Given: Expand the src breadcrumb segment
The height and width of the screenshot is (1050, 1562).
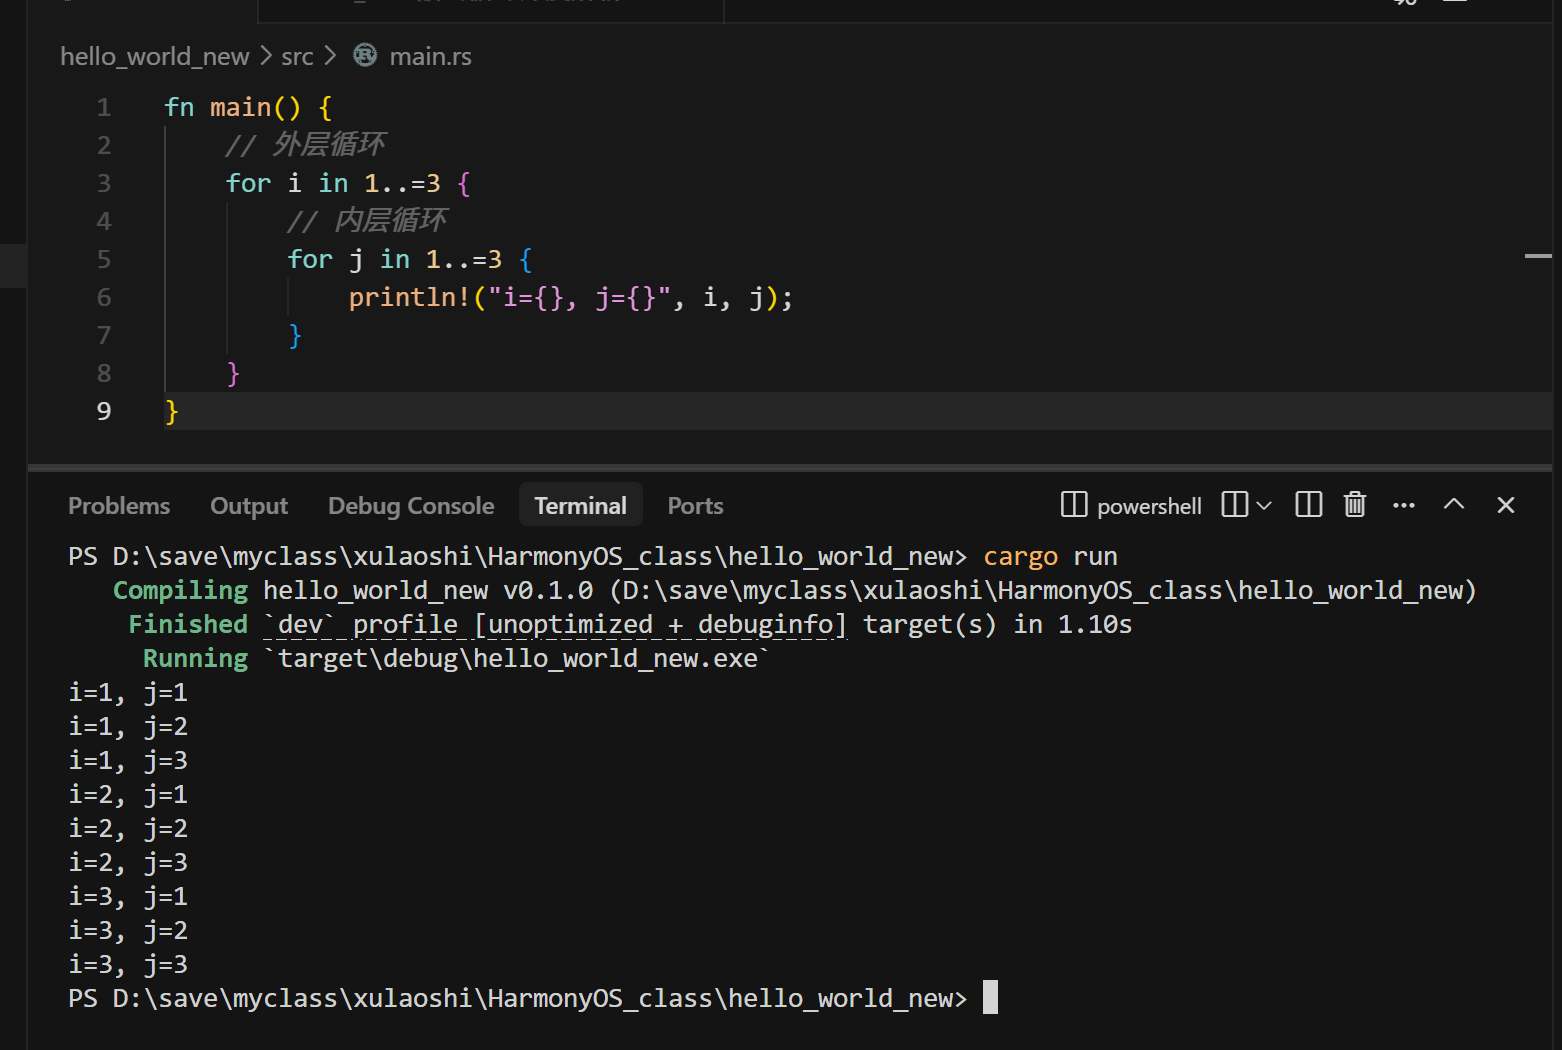Looking at the screenshot, I should (297, 57).
